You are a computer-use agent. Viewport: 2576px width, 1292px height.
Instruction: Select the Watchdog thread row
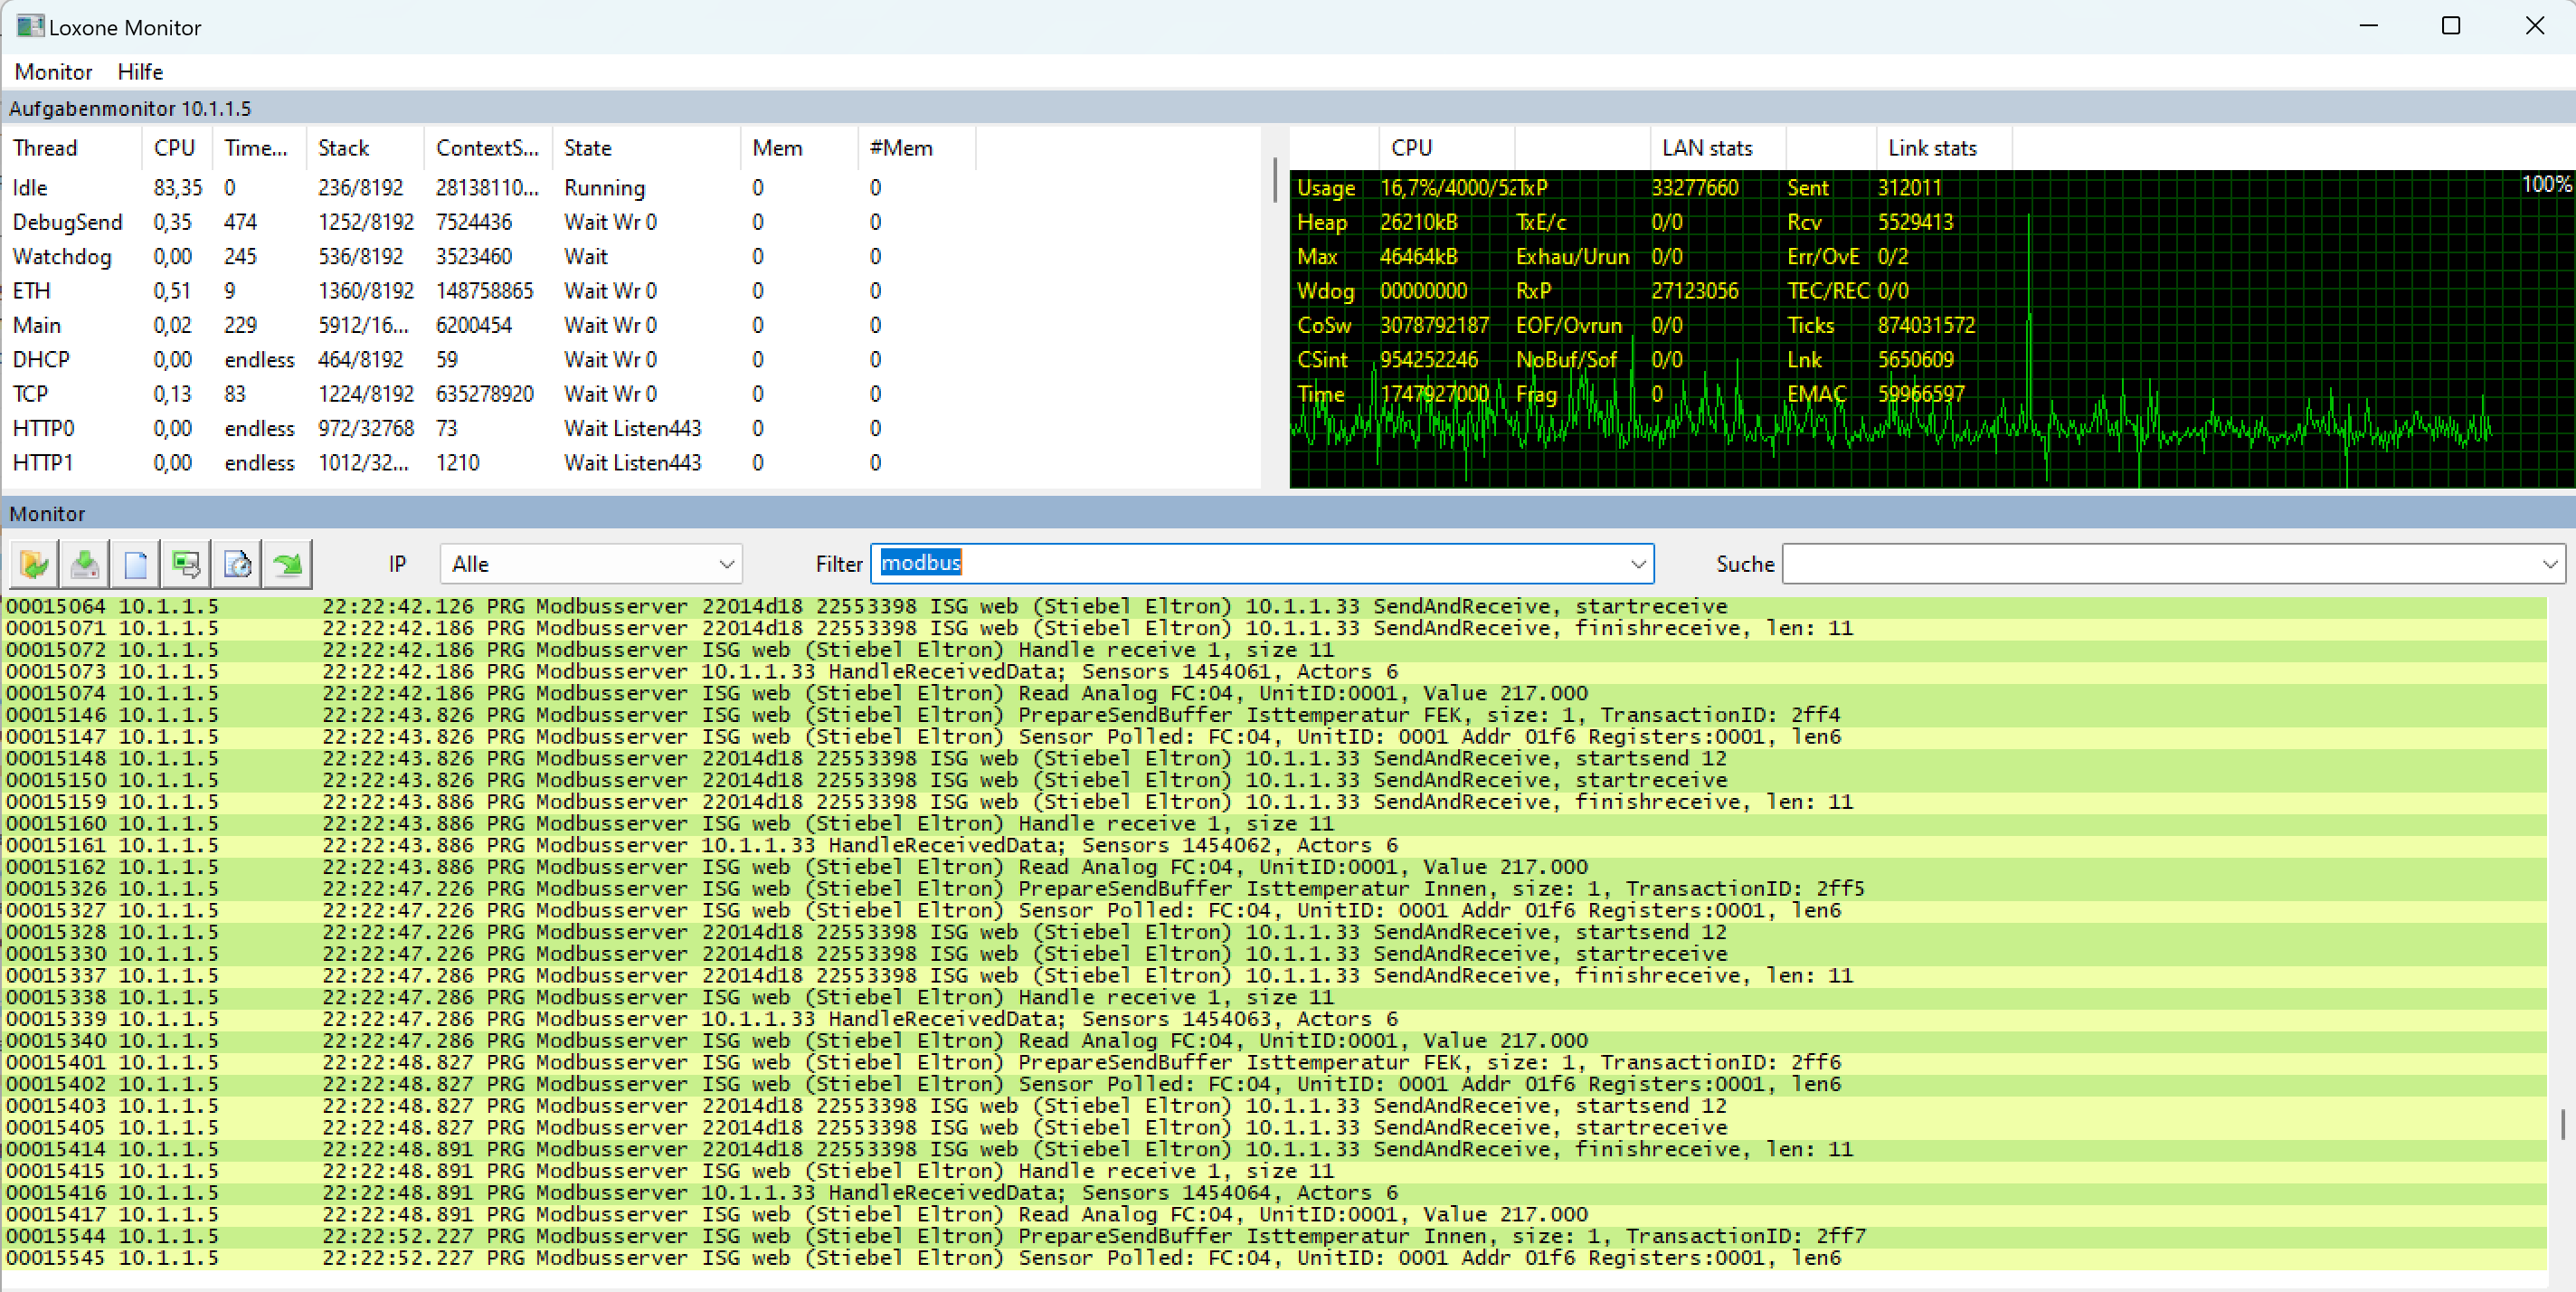[62, 257]
